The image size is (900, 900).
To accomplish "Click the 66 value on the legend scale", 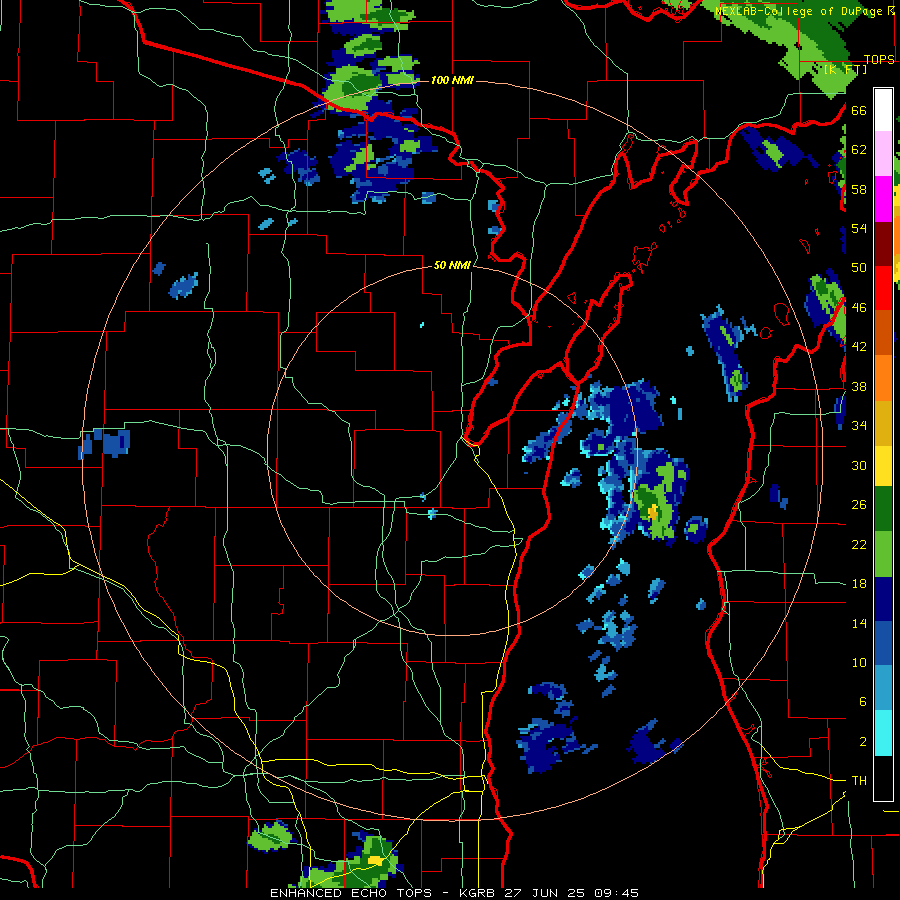I will pos(859,110).
